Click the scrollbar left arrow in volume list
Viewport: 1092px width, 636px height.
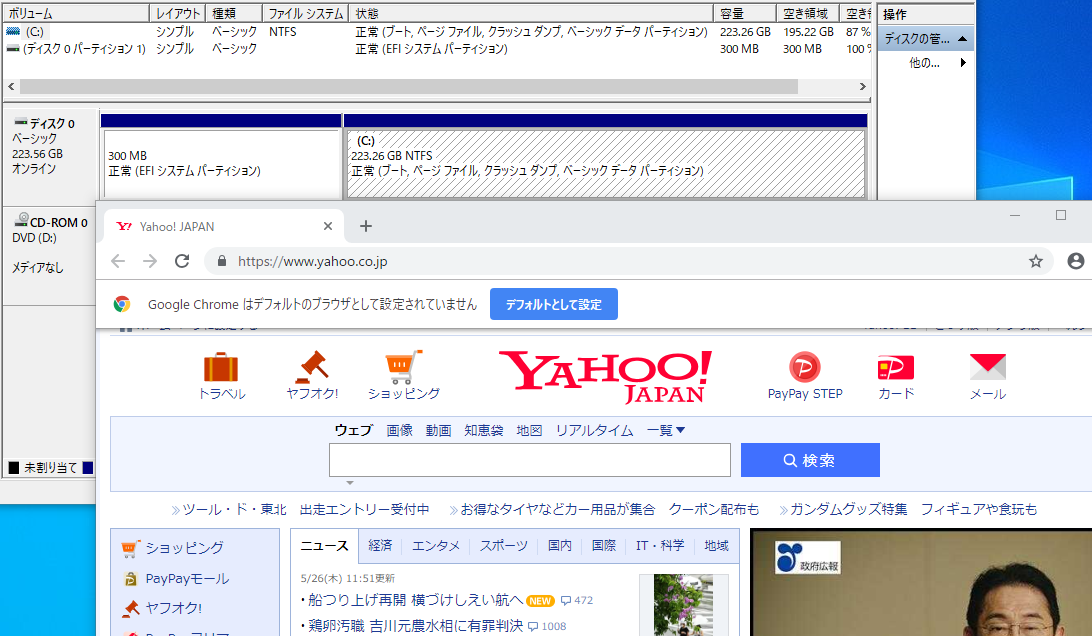[11, 86]
